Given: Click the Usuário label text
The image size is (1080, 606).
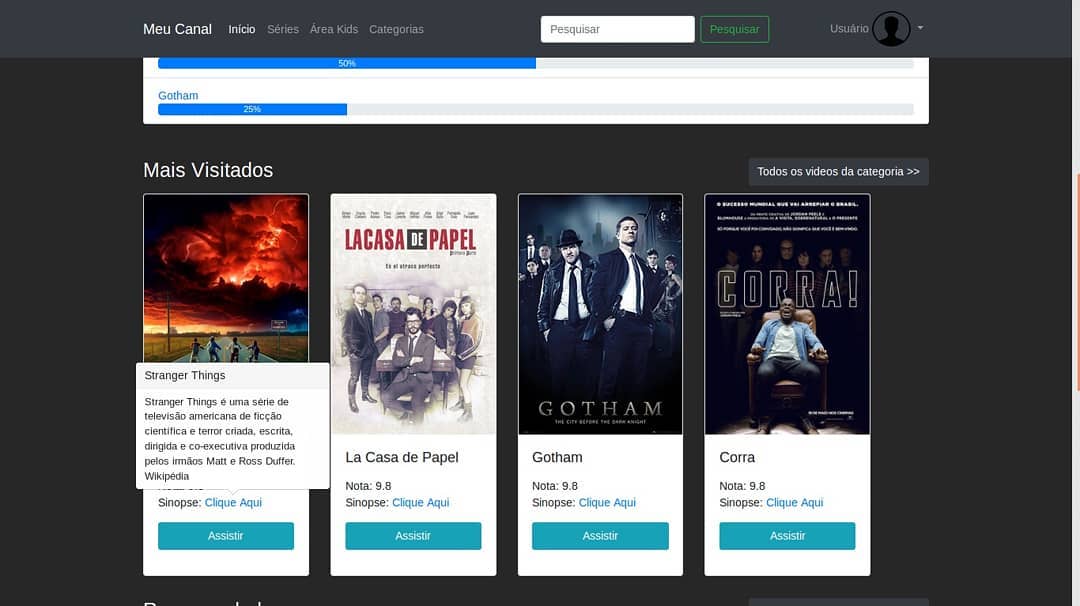Looking at the screenshot, I should (849, 28).
